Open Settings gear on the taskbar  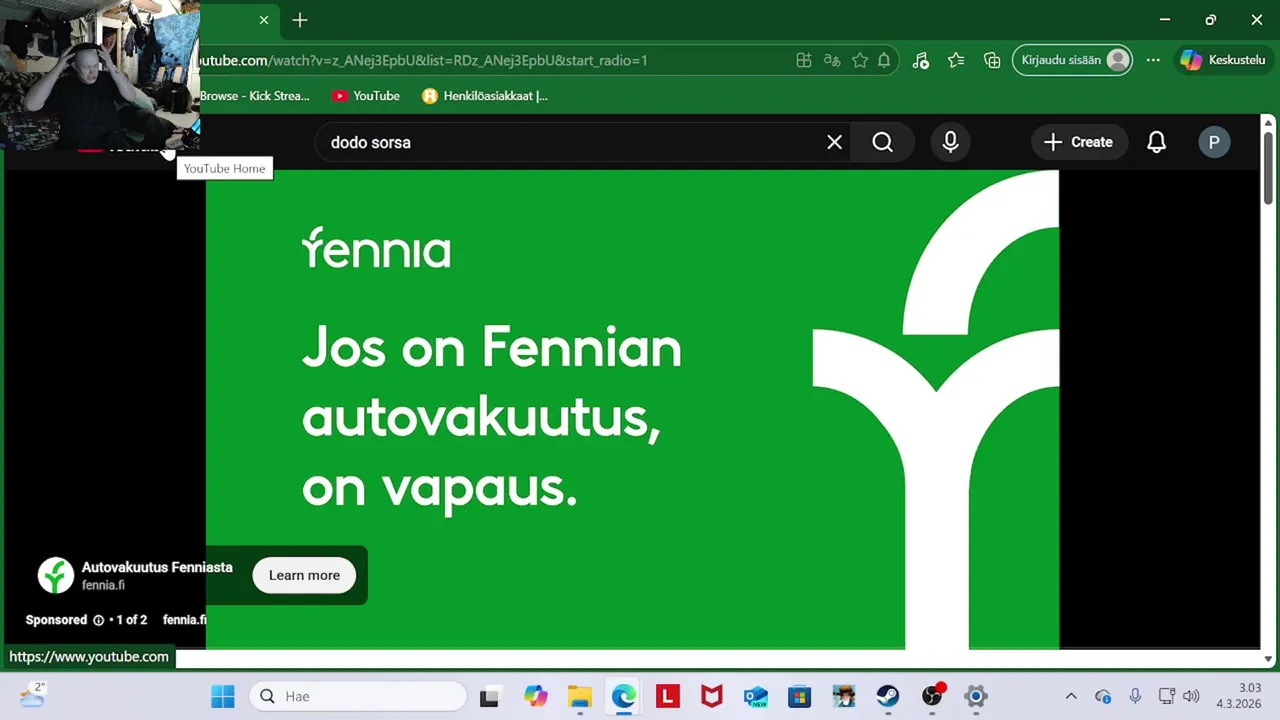click(x=976, y=696)
